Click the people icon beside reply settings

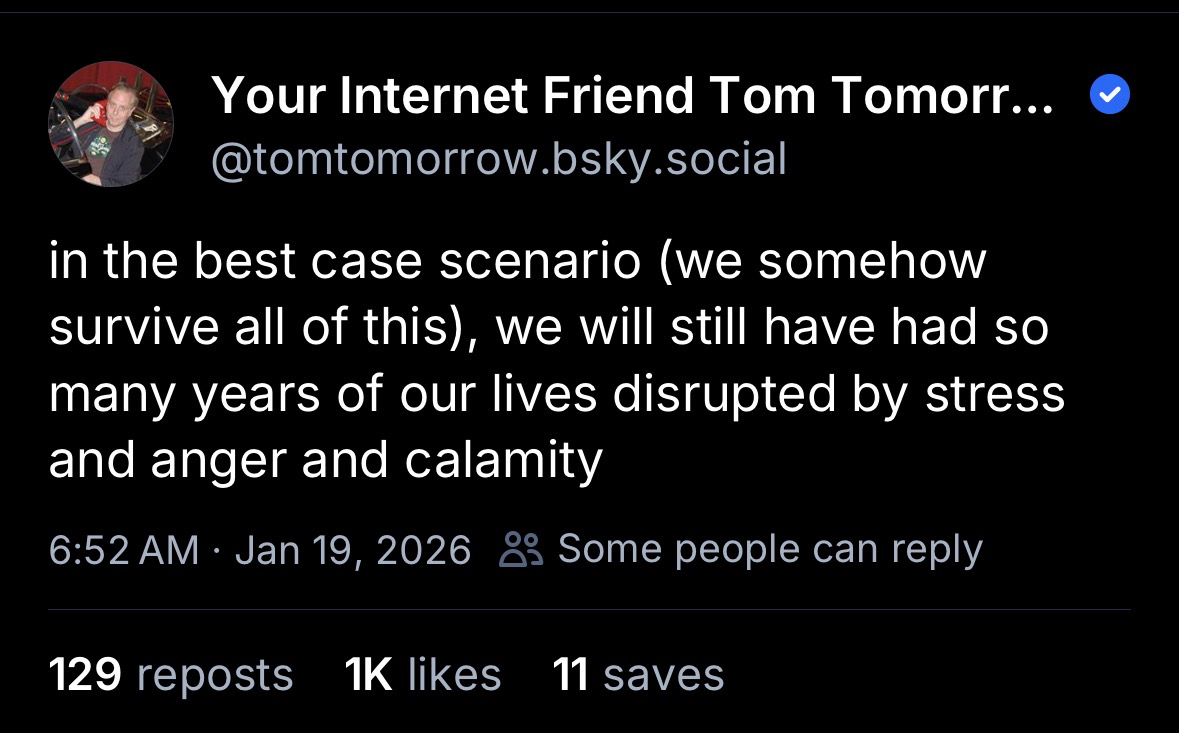point(521,549)
